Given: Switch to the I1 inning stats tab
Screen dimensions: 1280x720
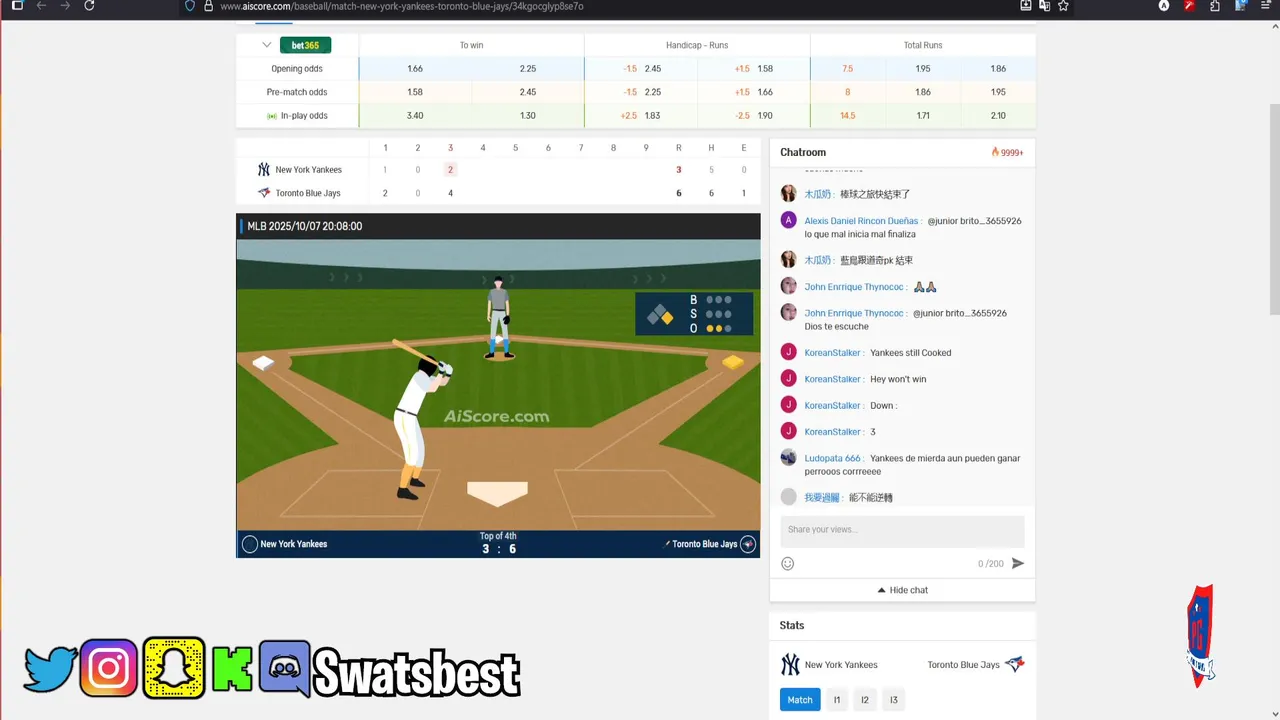Looking at the screenshot, I should coord(837,700).
